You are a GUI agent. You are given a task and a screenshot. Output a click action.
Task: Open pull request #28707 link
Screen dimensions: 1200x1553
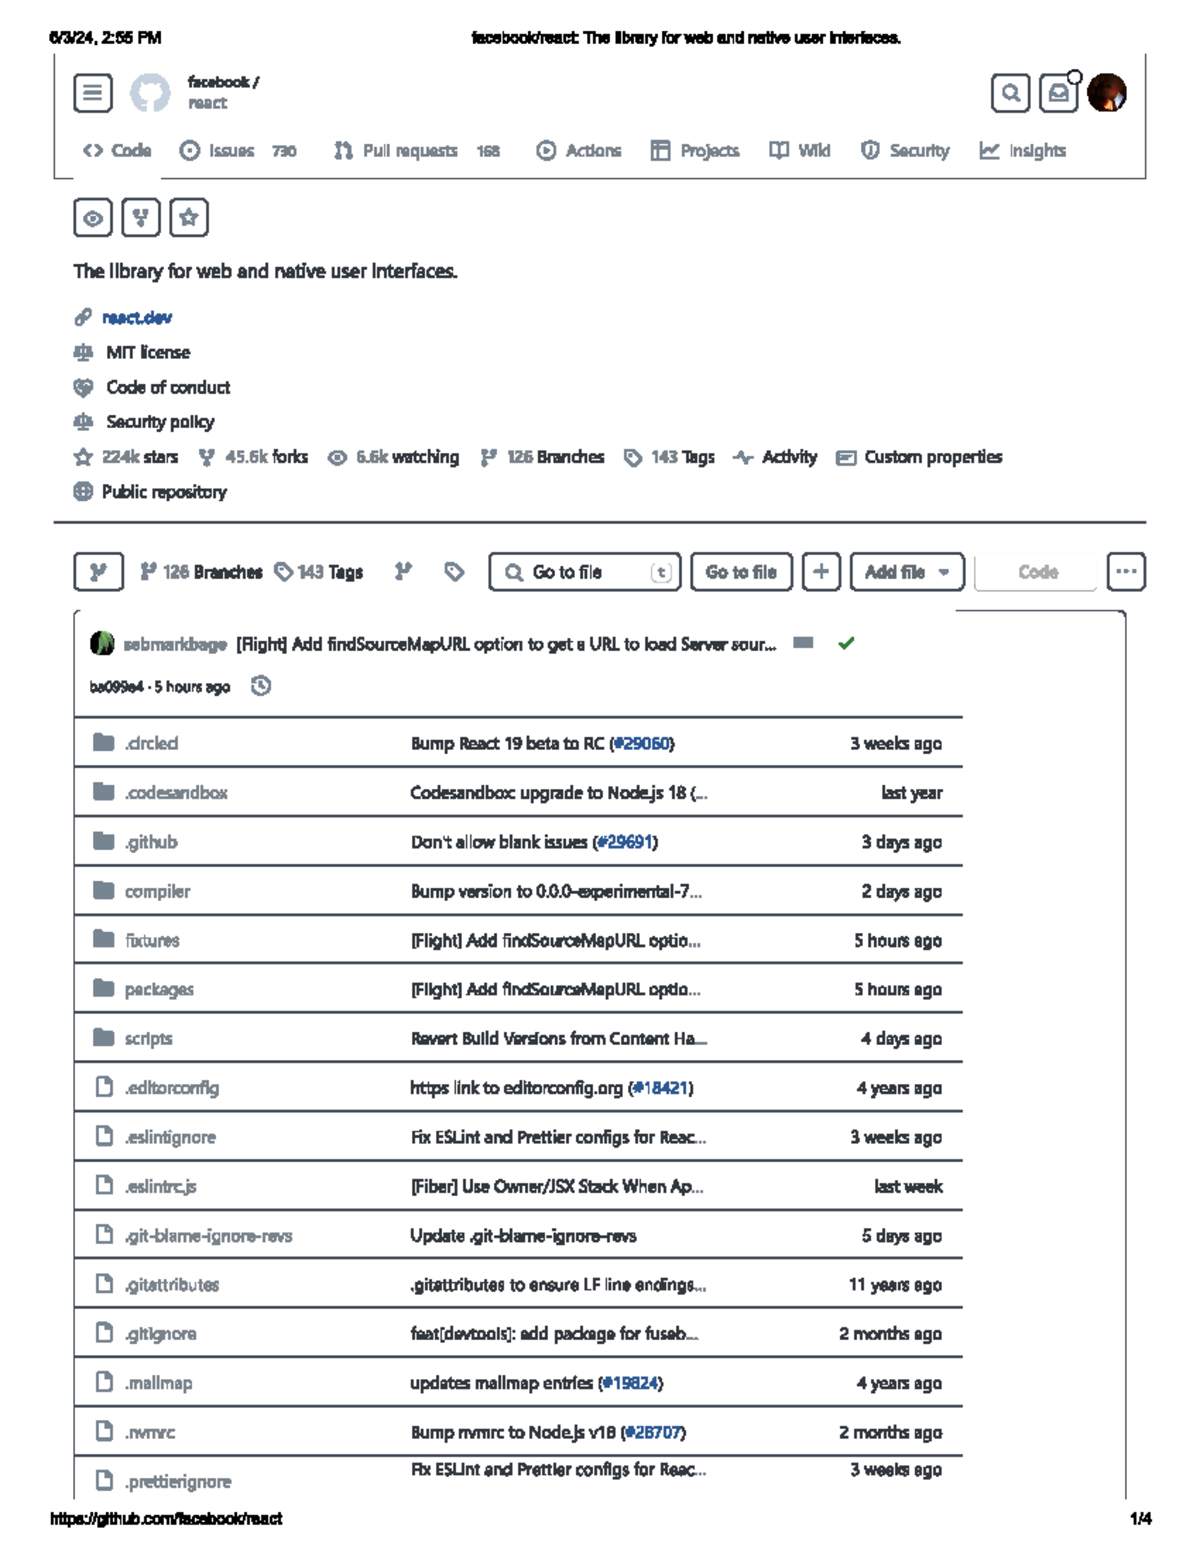point(653,1432)
